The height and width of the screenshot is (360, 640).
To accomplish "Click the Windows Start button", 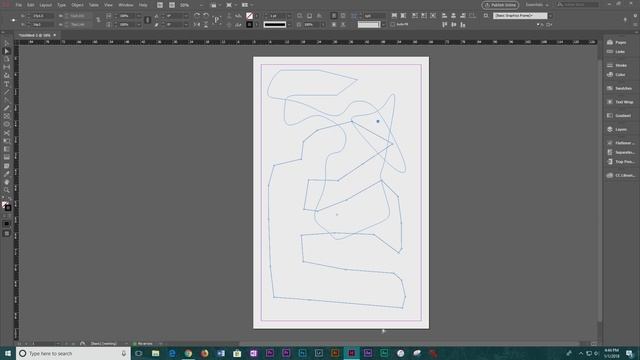I will tap(8, 353).
